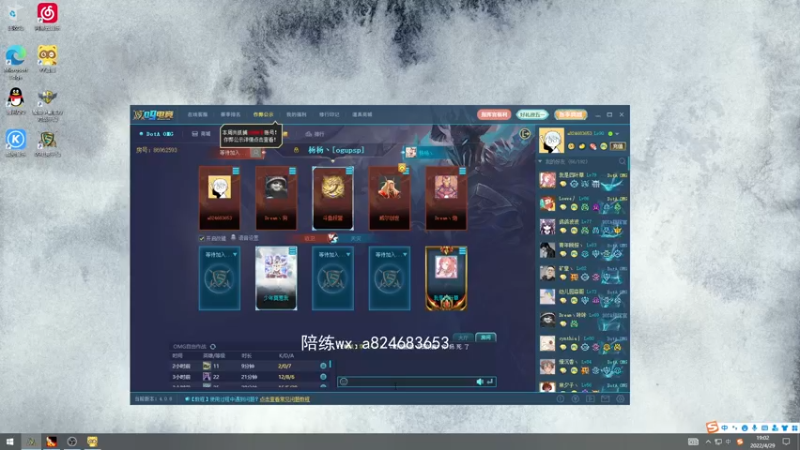Click the speaker icon in chat input
The image size is (800, 450).
coord(480,382)
